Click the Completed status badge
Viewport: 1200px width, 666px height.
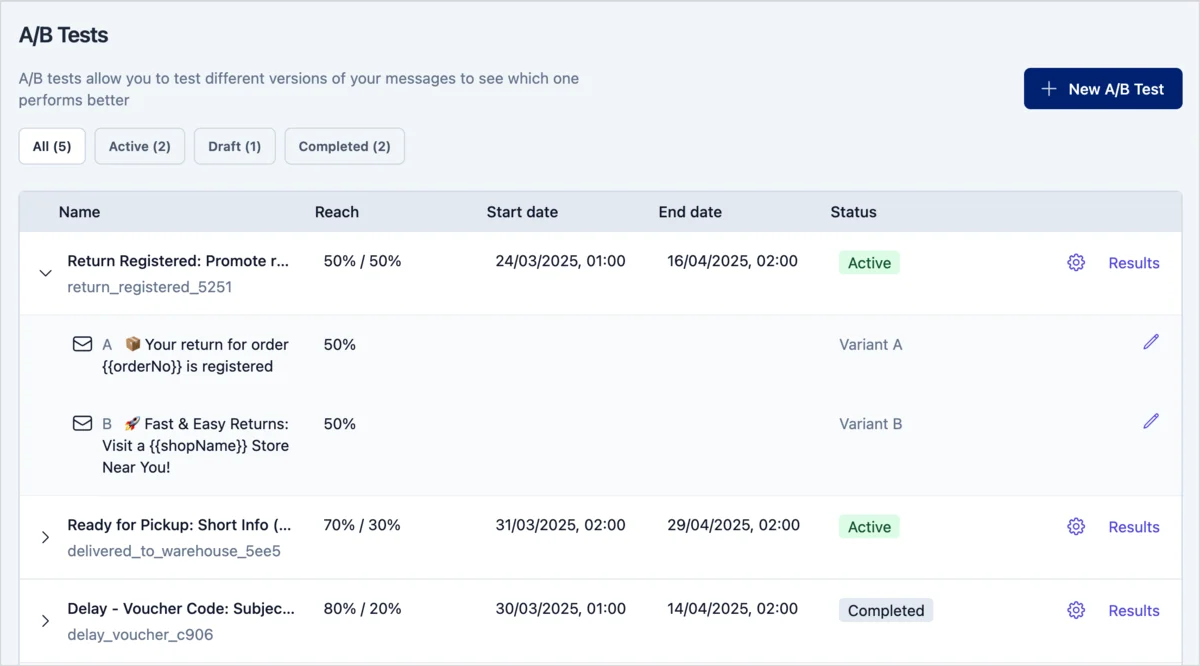point(886,610)
